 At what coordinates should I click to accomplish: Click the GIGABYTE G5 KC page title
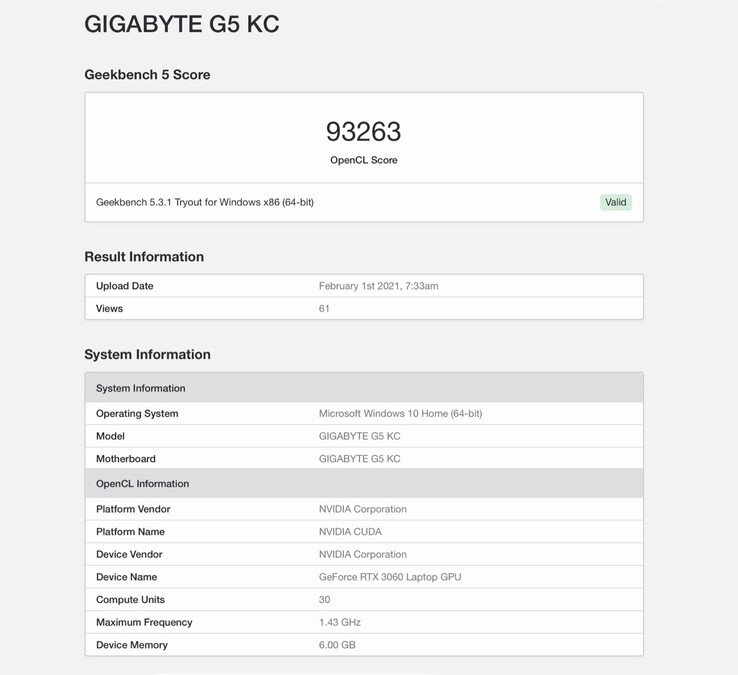(182, 25)
